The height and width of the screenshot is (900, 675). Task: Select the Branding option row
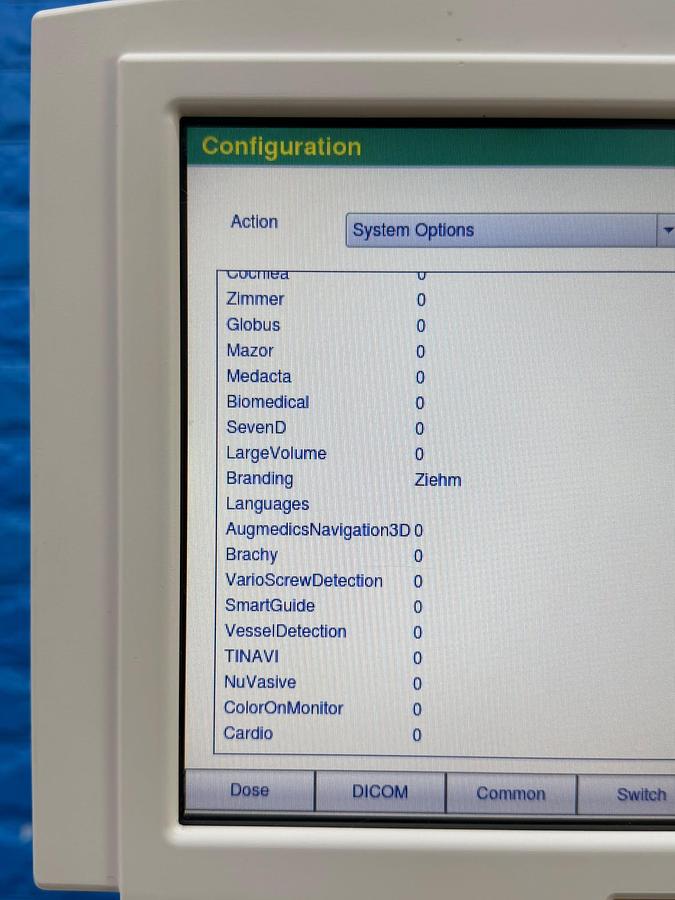445,479
